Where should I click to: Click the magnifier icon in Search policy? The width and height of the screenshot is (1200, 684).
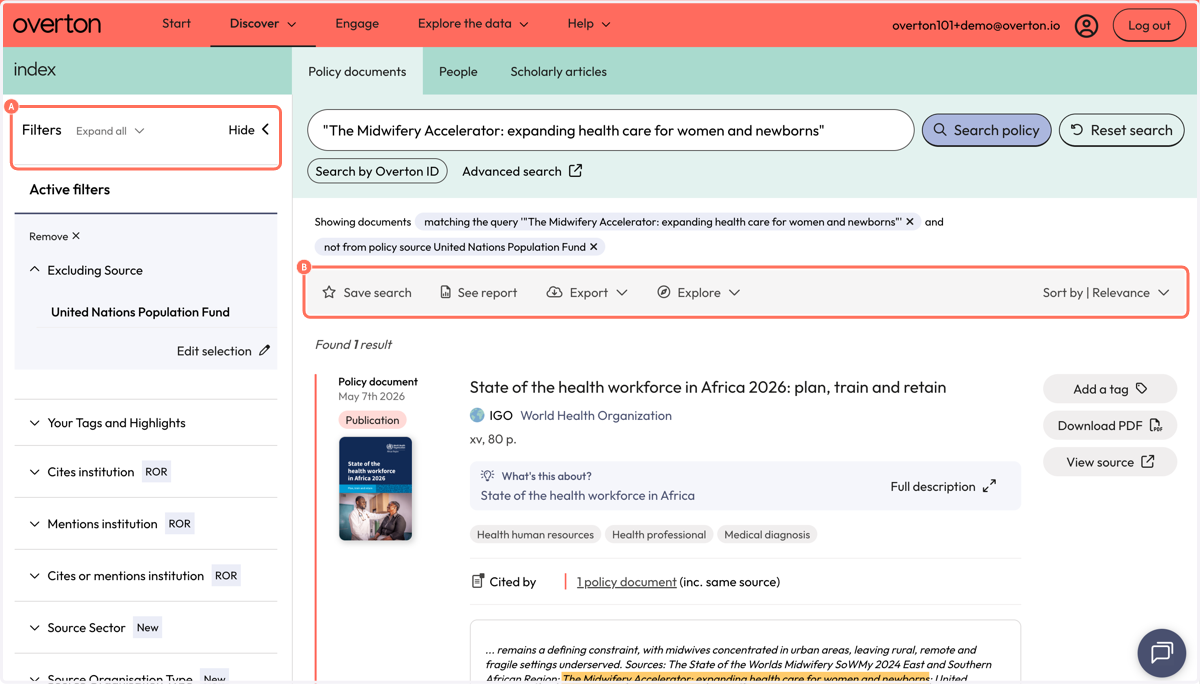tap(940, 130)
